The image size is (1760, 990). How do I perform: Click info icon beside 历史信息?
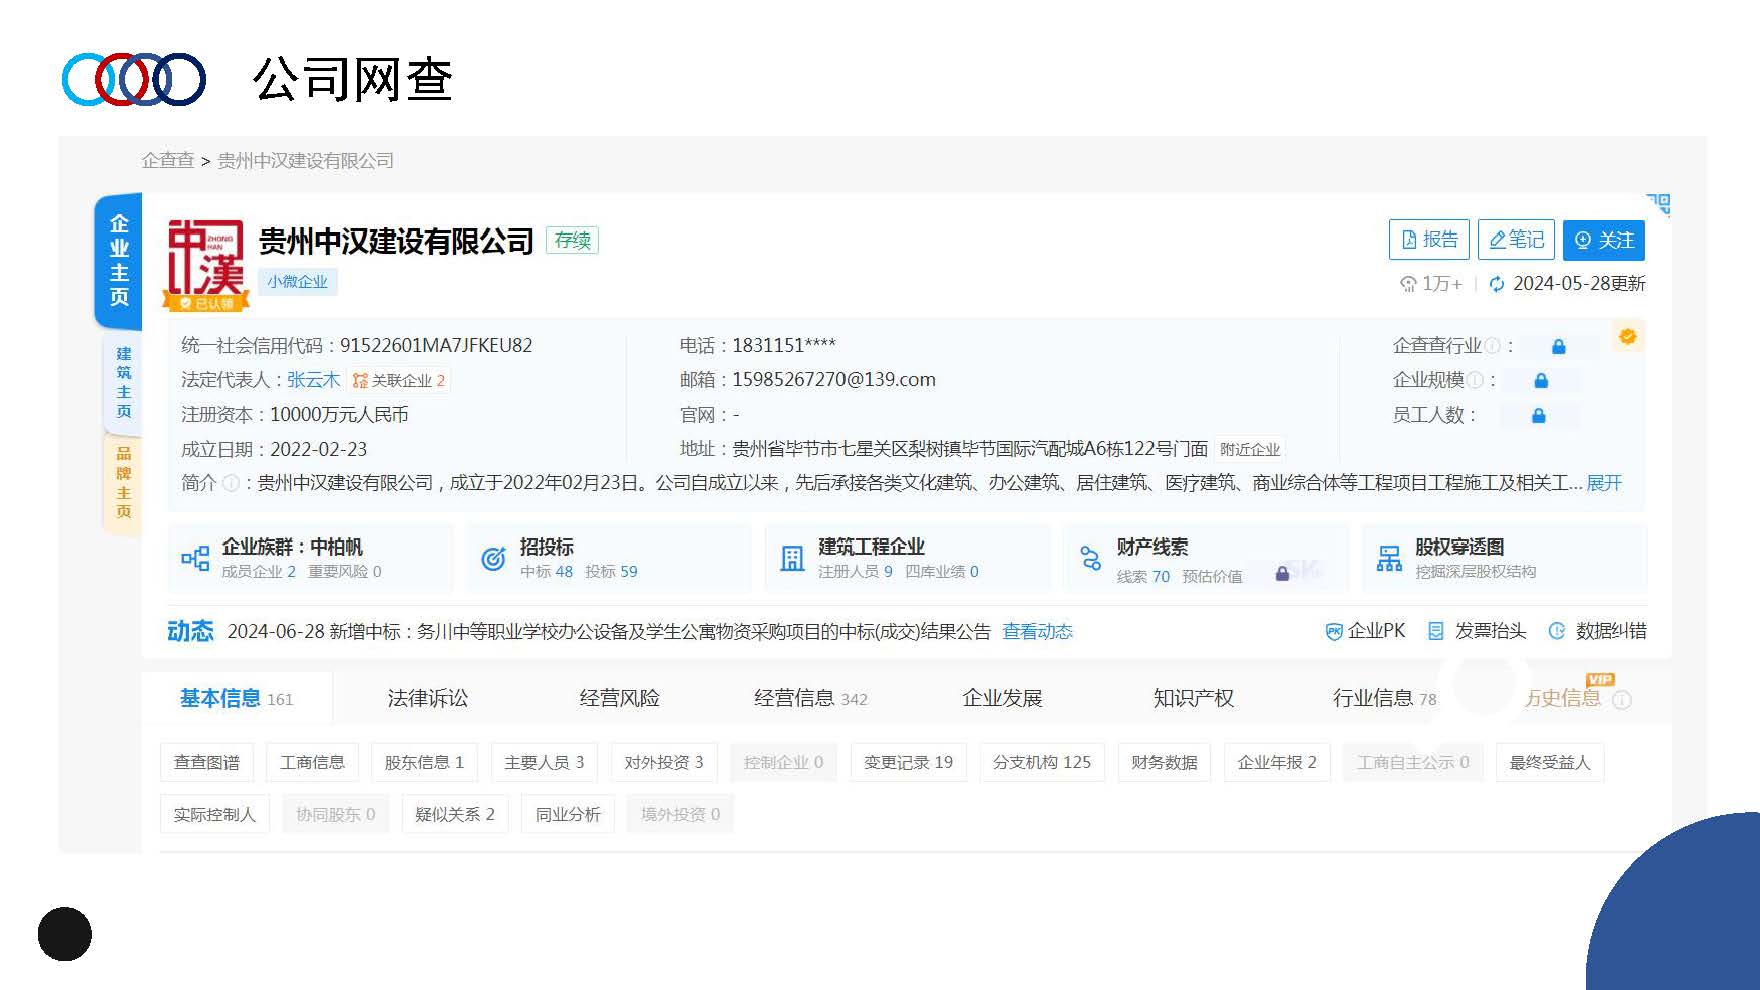(1622, 700)
